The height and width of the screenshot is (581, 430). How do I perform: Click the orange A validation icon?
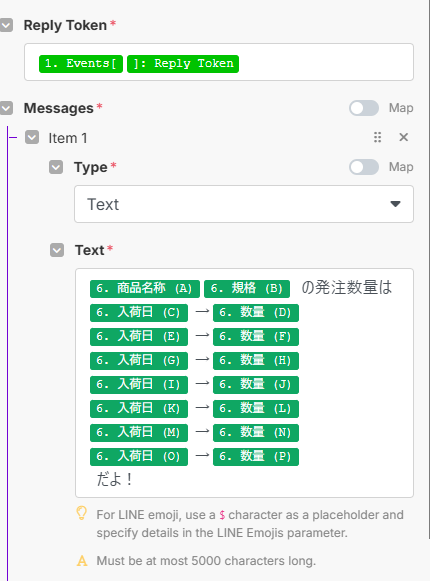pos(82,561)
